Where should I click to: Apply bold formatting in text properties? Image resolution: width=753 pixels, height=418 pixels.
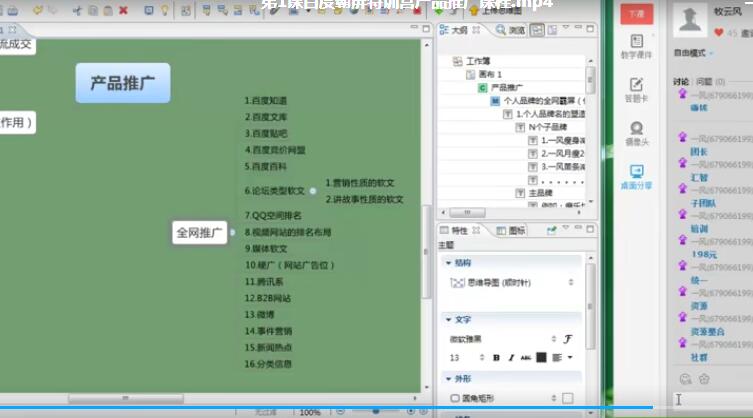tap(497, 357)
